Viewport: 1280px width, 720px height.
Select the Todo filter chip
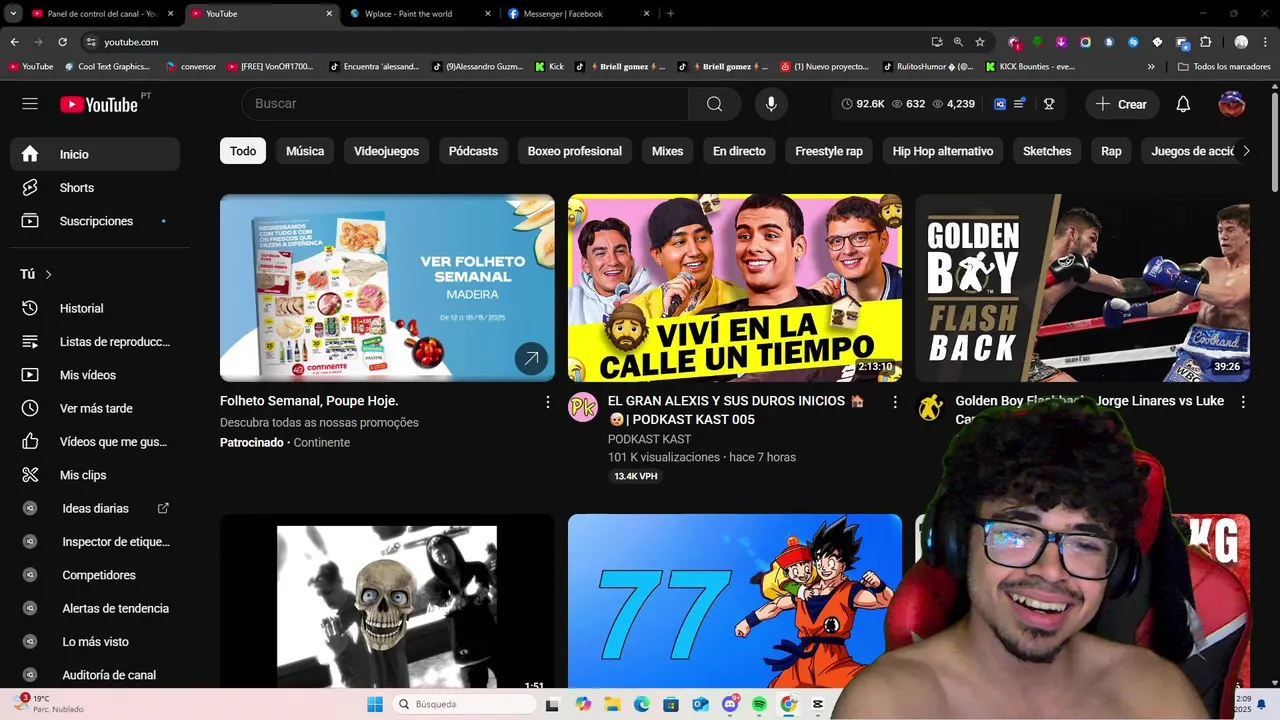[x=243, y=151]
